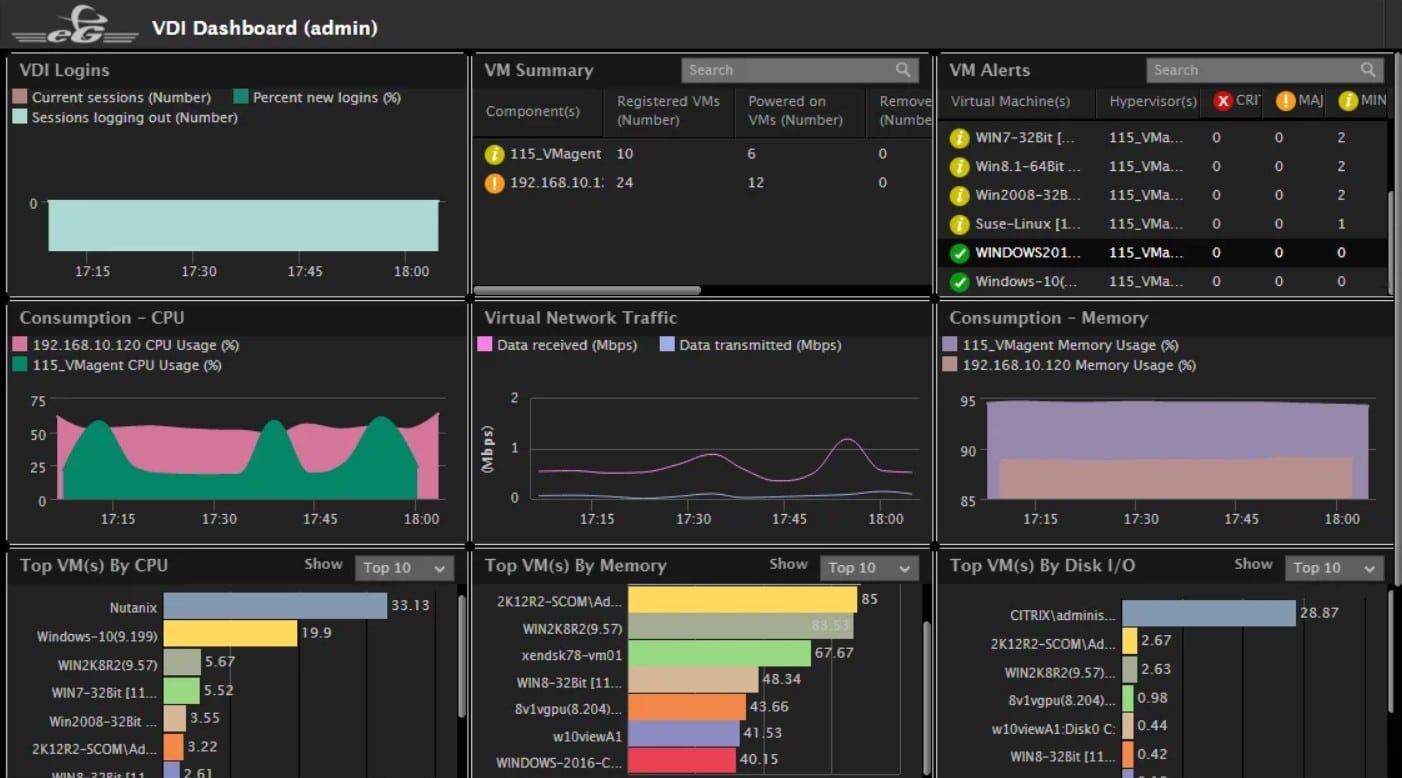Sort by Hypervisor(s) column header
This screenshot has width=1402, height=778.
coord(1153,101)
